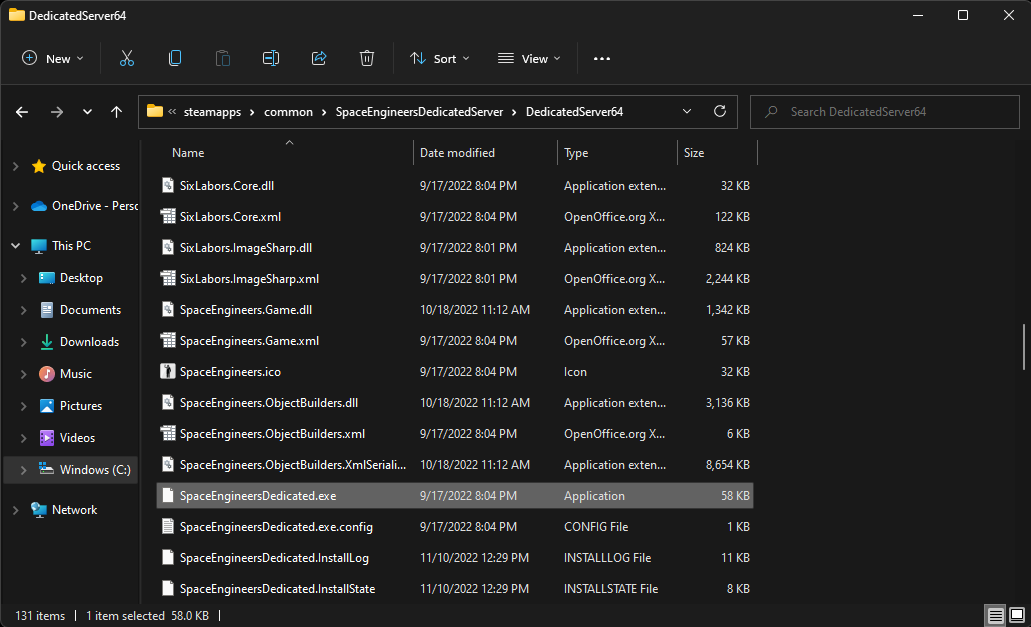Maximize the DedicatedServer64 window
1031x627 pixels.
(x=963, y=15)
